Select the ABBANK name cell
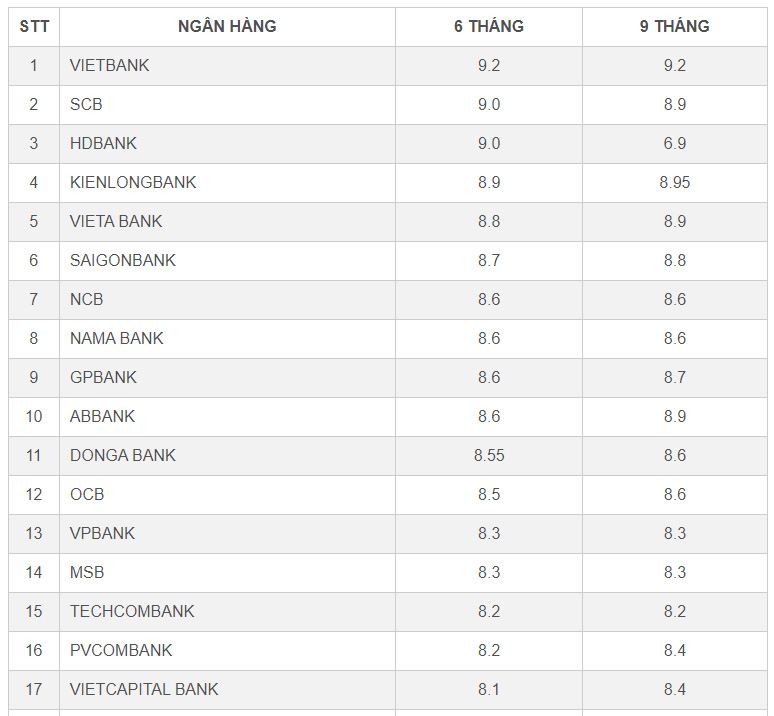The image size is (774, 716). click(102, 417)
